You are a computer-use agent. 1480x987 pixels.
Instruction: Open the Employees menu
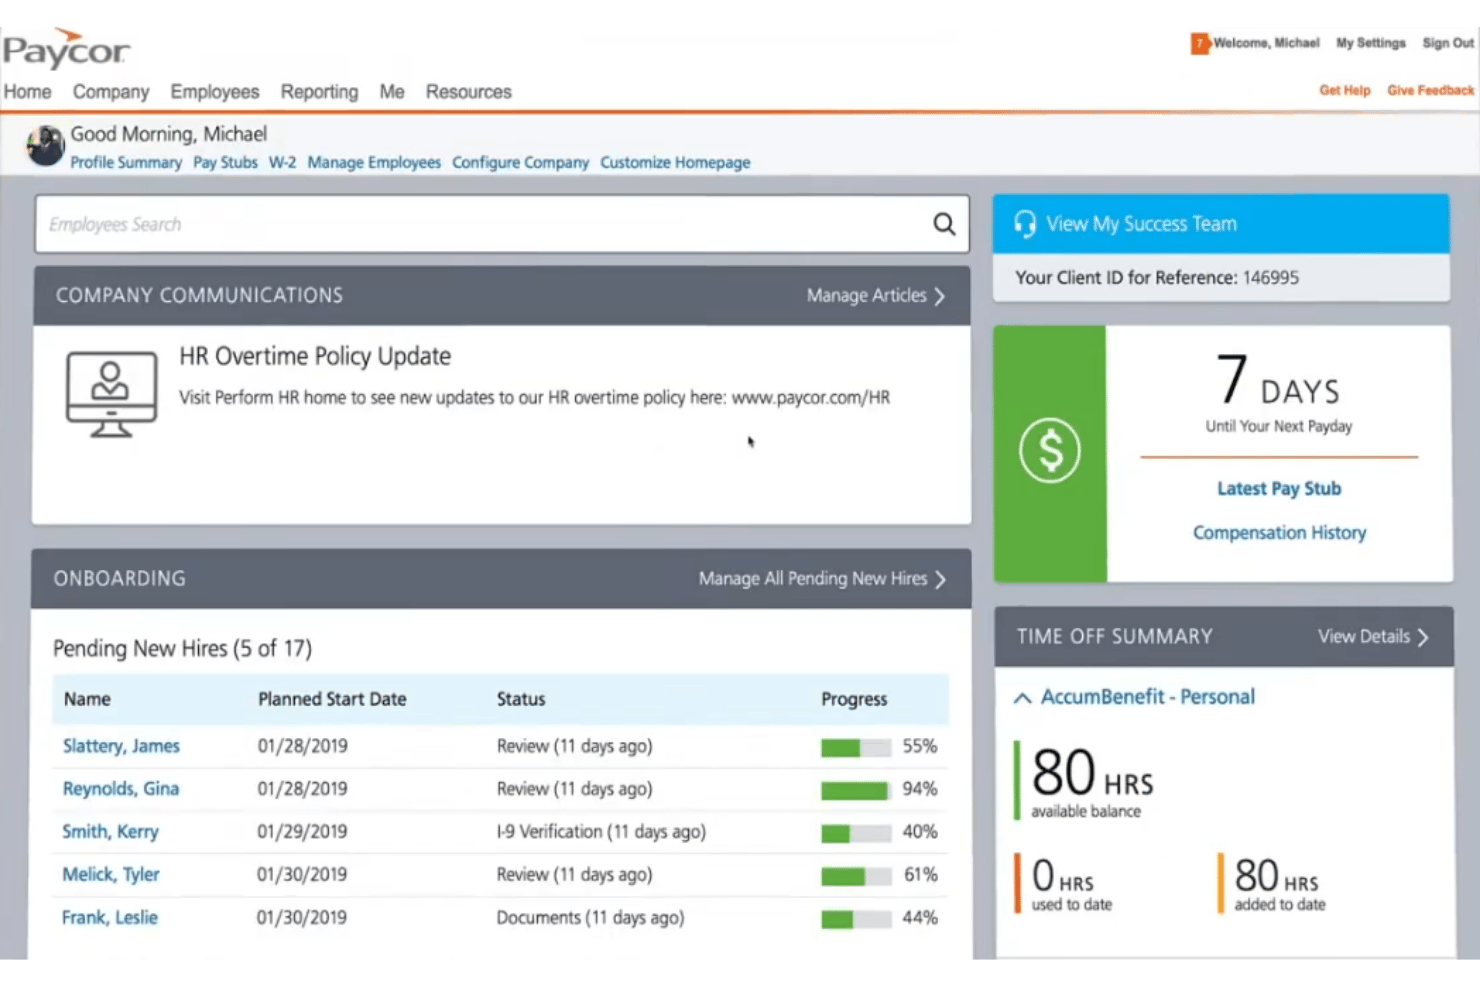coord(215,92)
